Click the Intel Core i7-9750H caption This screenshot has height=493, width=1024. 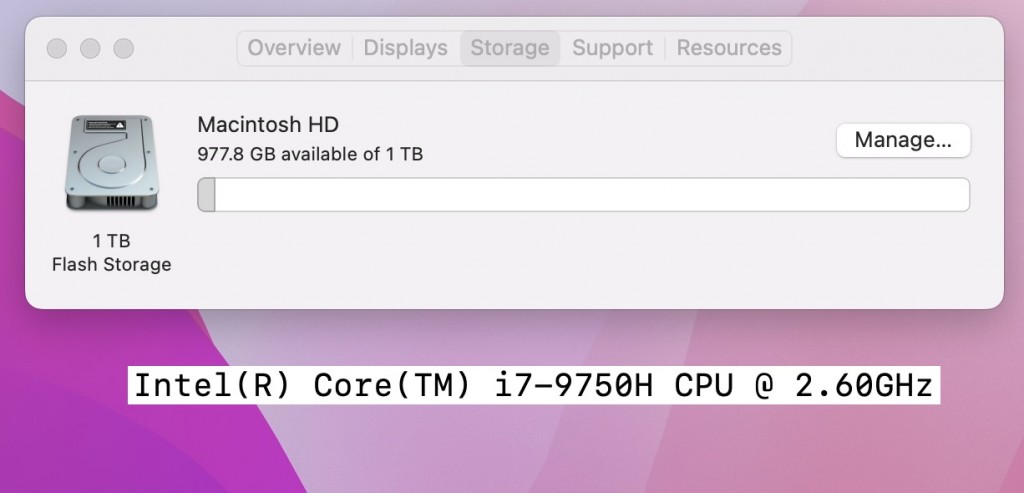point(534,385)
